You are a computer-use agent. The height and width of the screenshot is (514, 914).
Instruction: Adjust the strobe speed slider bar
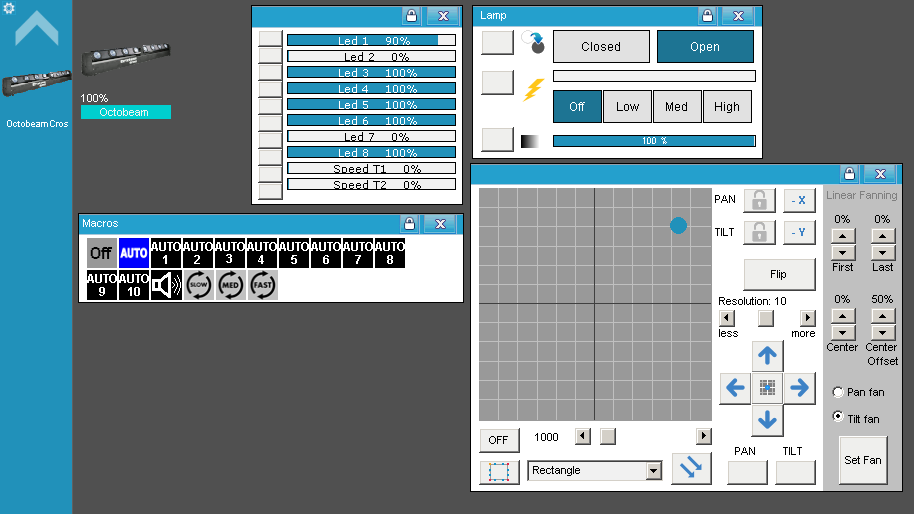654,76
